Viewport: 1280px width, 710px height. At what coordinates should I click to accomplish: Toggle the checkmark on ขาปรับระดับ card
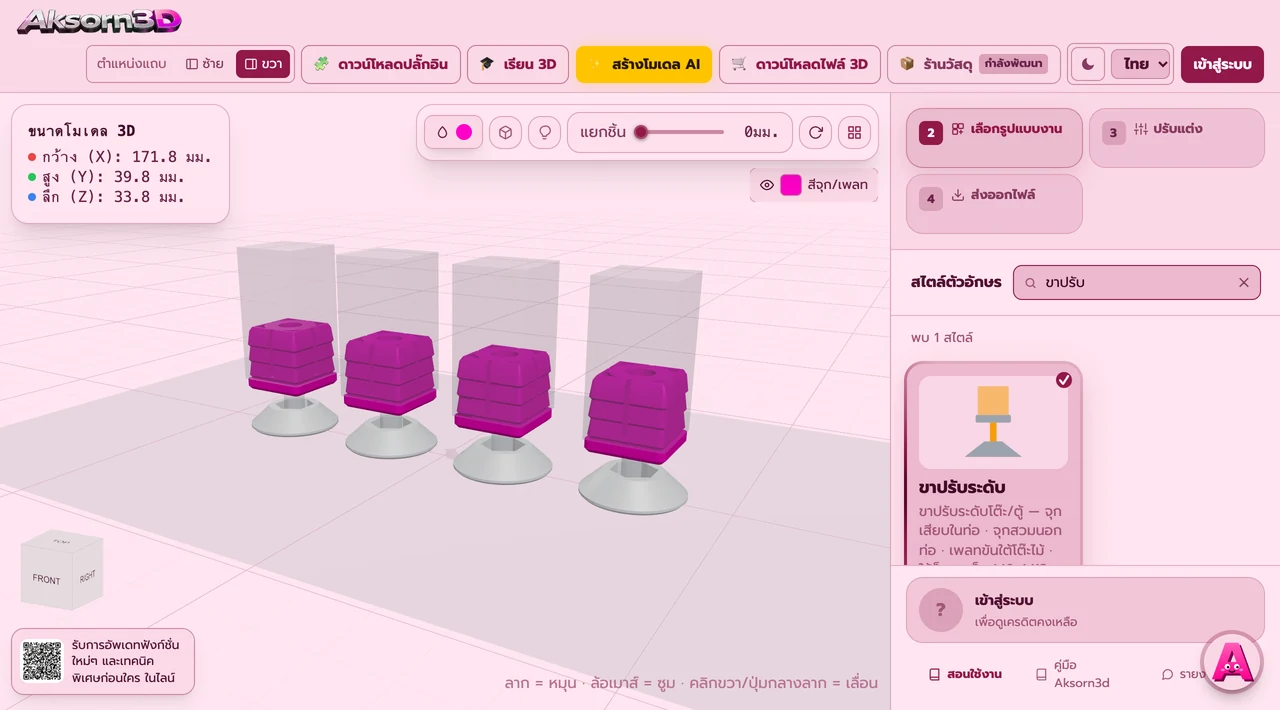1064,380
